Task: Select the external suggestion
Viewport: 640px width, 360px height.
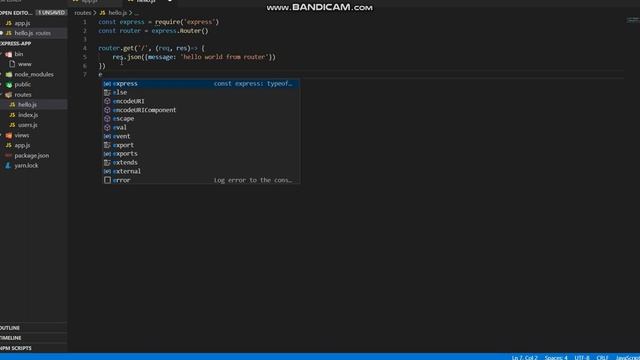Action: [x=201, y=171]
